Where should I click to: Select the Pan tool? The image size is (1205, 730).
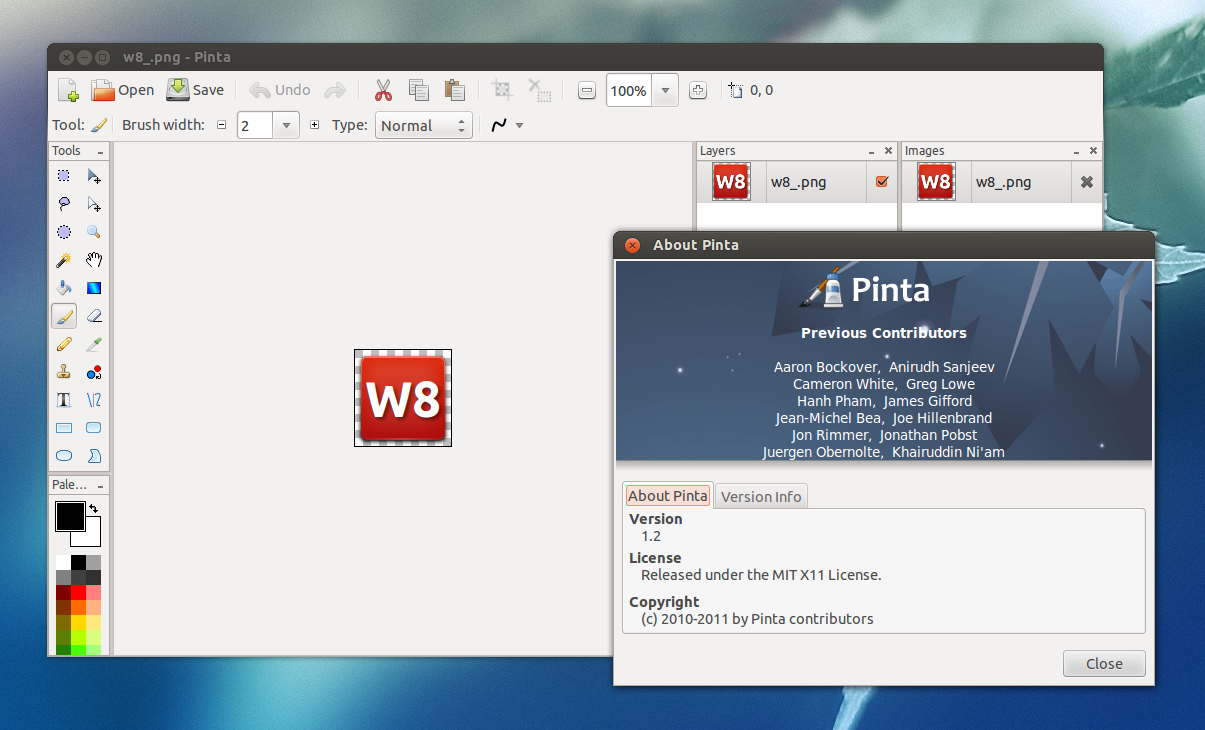coord(94,259)
